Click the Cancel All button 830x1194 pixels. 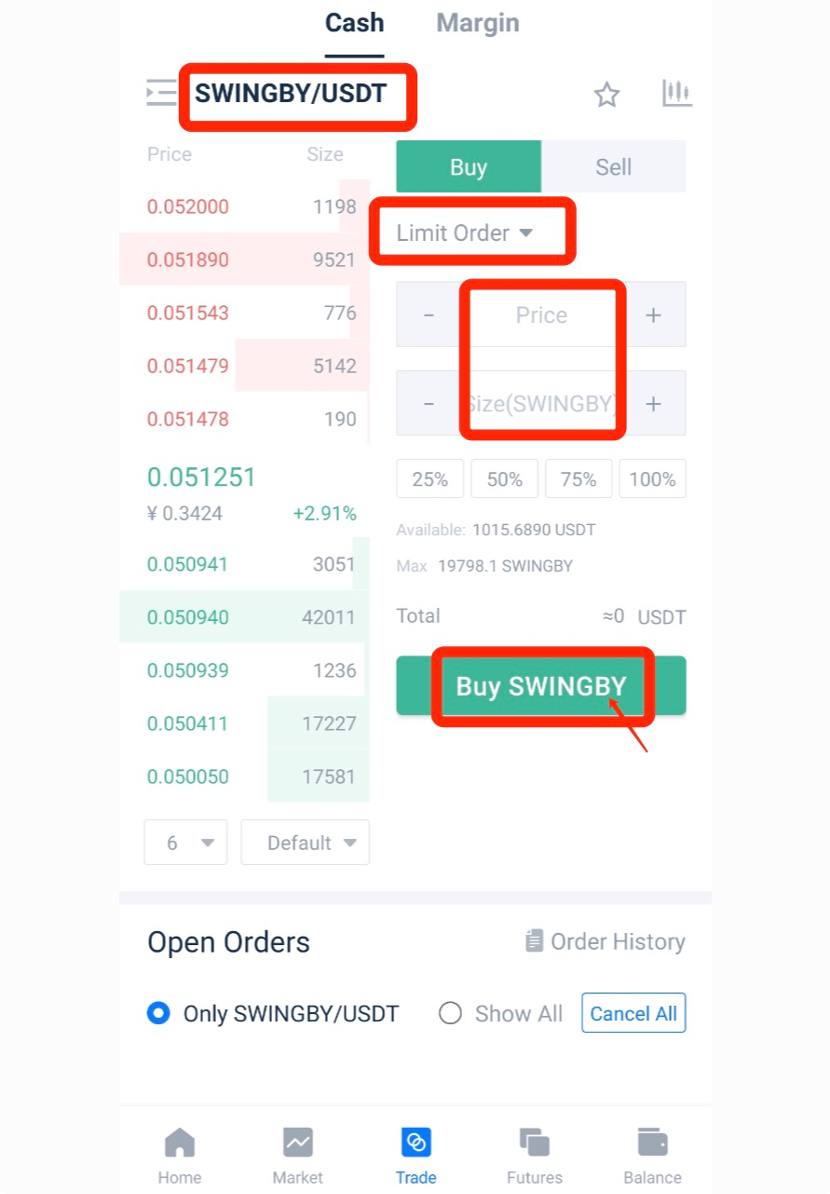[633, 1013]
